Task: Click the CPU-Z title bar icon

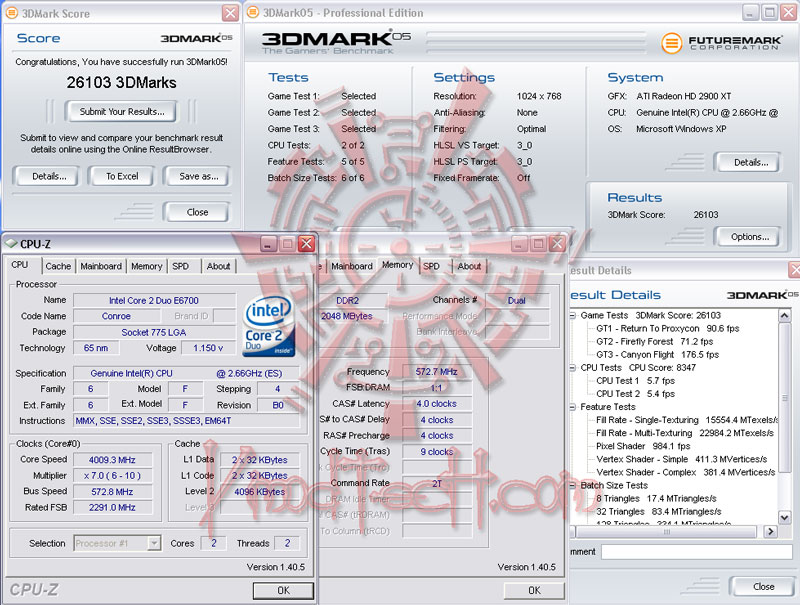Action: (x=11, y=244)
